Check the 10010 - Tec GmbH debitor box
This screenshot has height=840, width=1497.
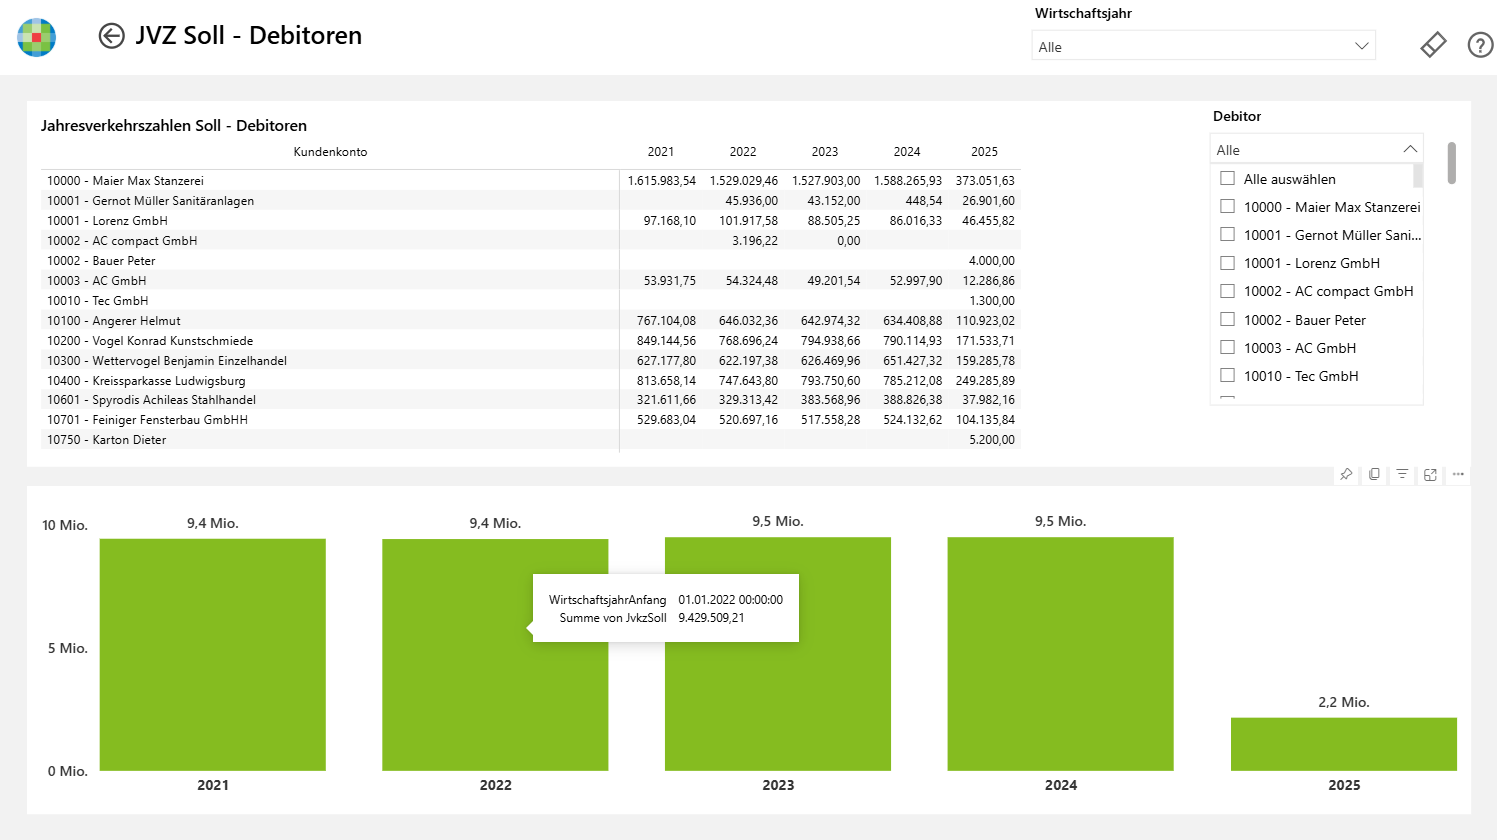click(x=1227, y=375)
